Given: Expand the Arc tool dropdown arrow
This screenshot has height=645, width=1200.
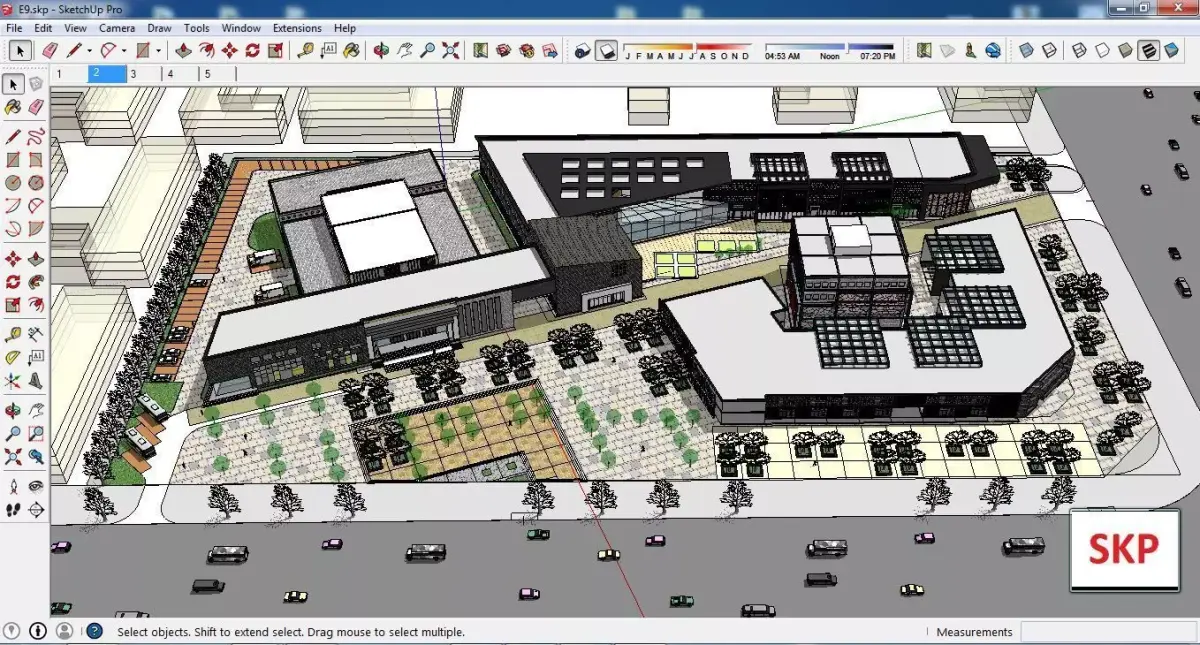Looking at the screenshot, I should coord(123,50).
